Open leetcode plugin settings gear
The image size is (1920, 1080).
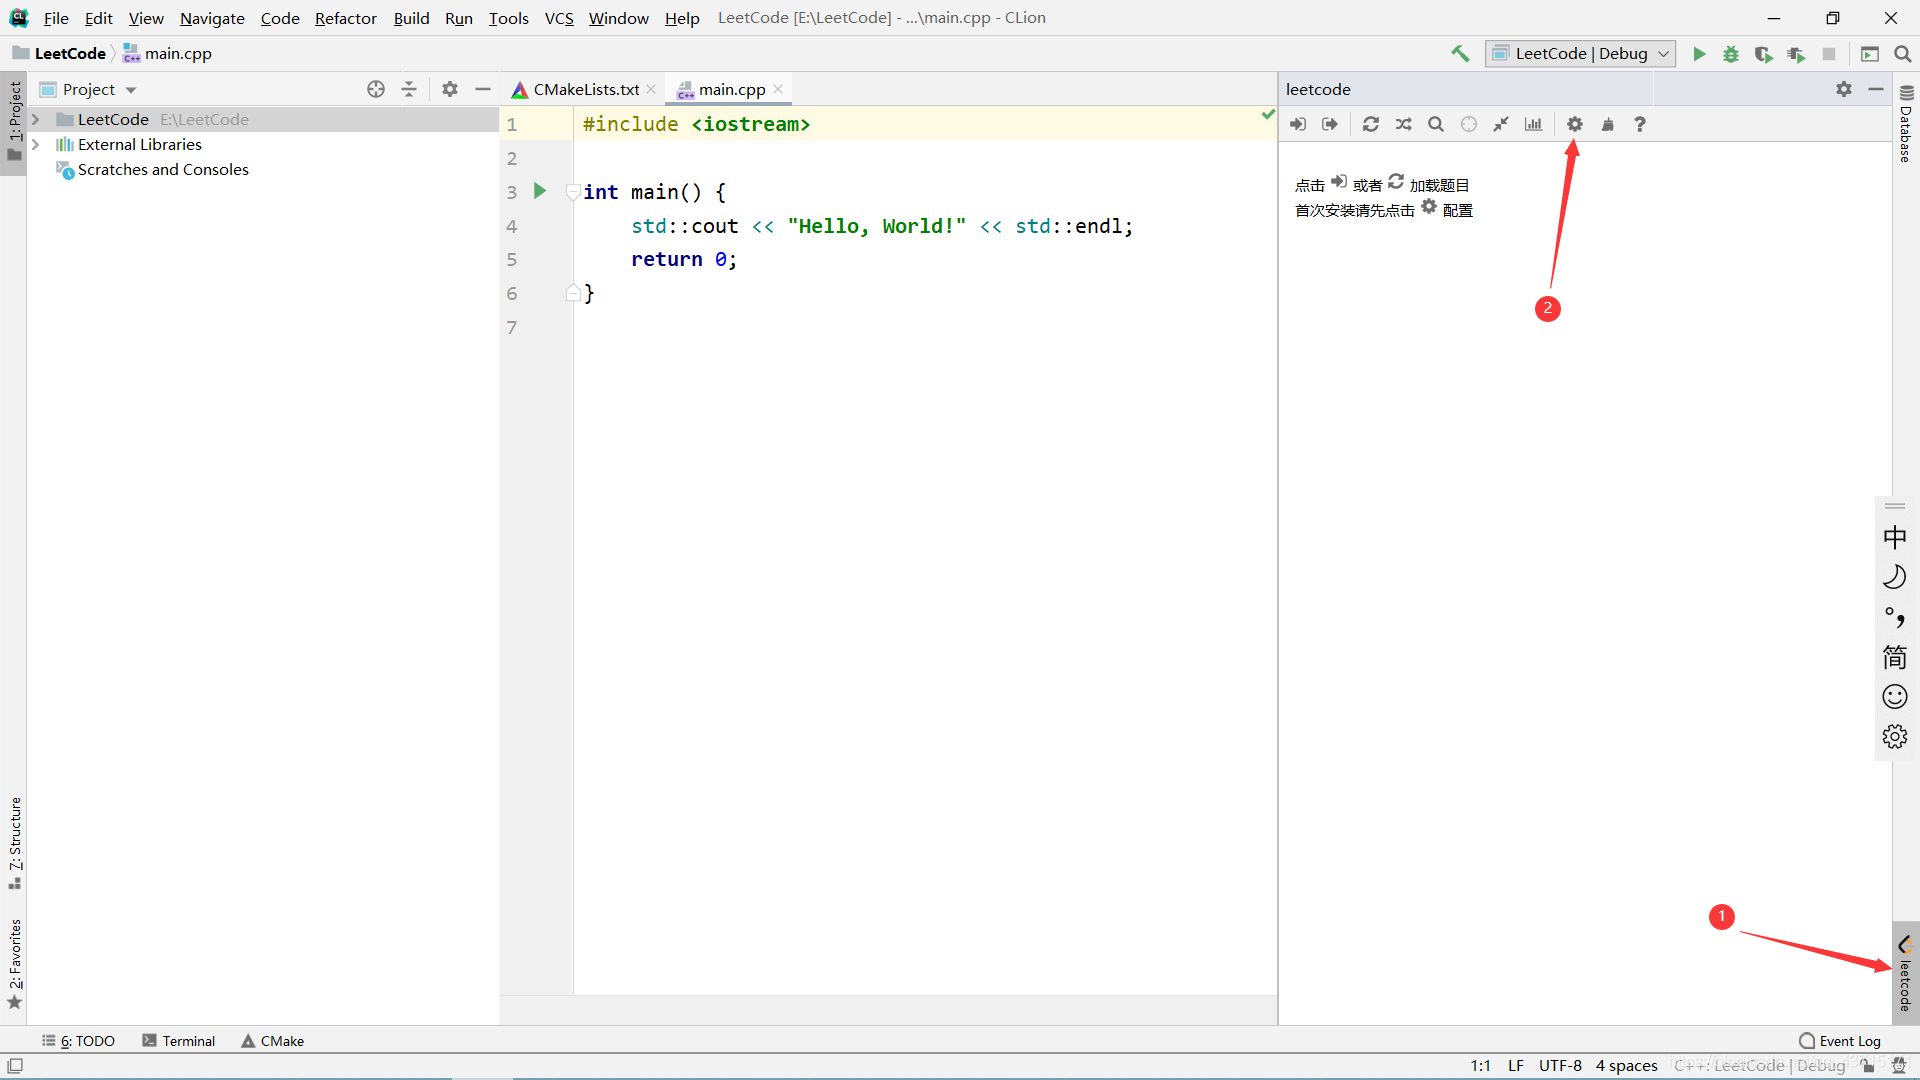(x=1575, y=124)
